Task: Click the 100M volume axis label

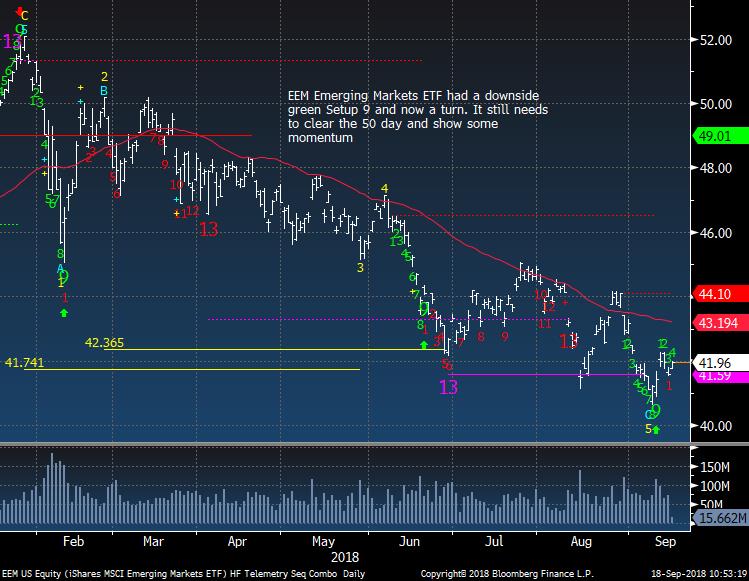Action: (x=715, y=486)
